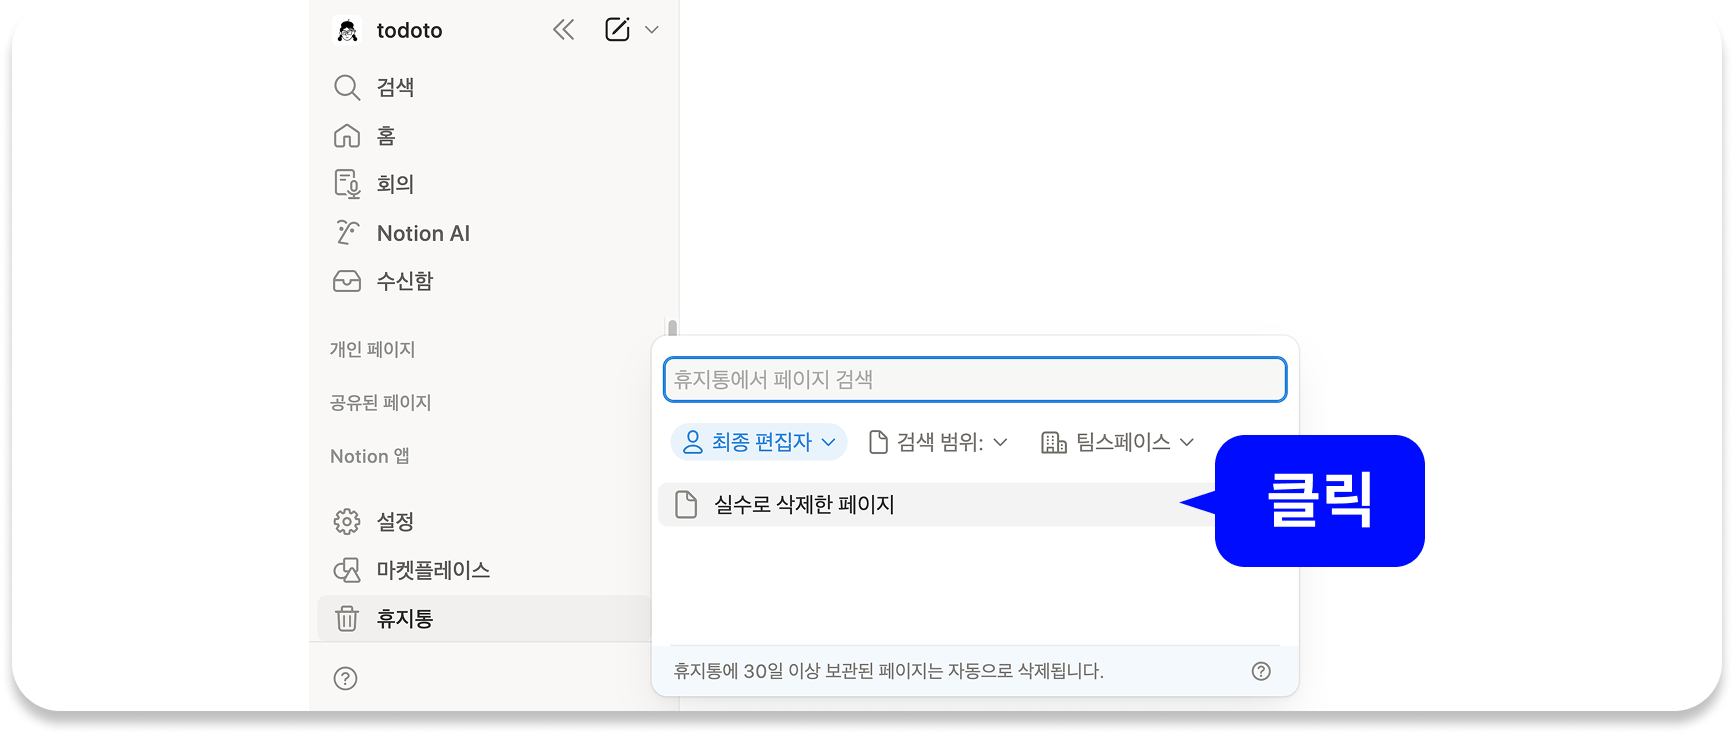Viewport: 1734px width, 735px height.
Task: Click the help icon in trash popup footer
Action: (1262, 672)
